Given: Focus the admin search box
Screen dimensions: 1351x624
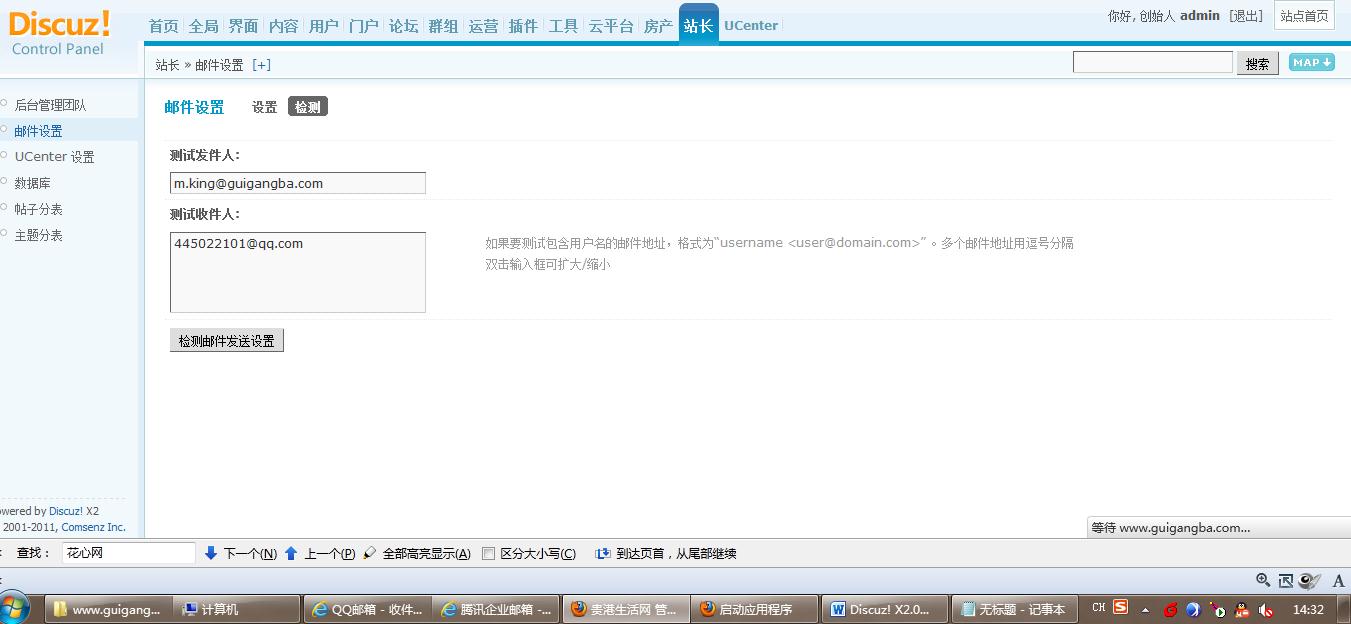Looking at the screenshot, I should (1153, 62).
